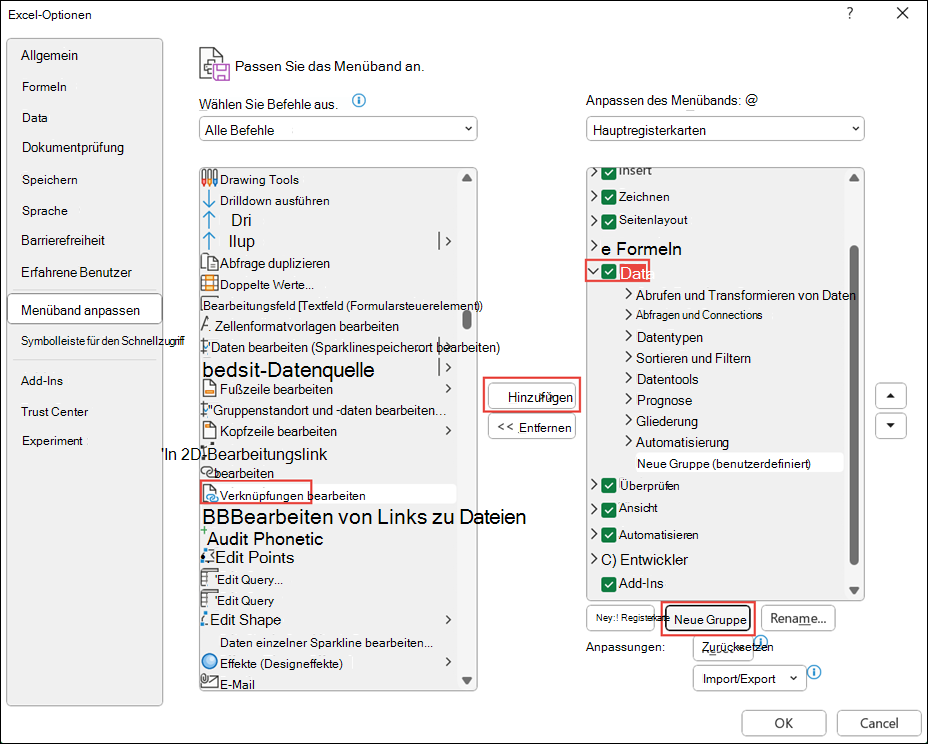Click the Verknüpfungen bearbeiten link icon
The width and height of the screenshot is (928, 744).
[x=210, y=494]
